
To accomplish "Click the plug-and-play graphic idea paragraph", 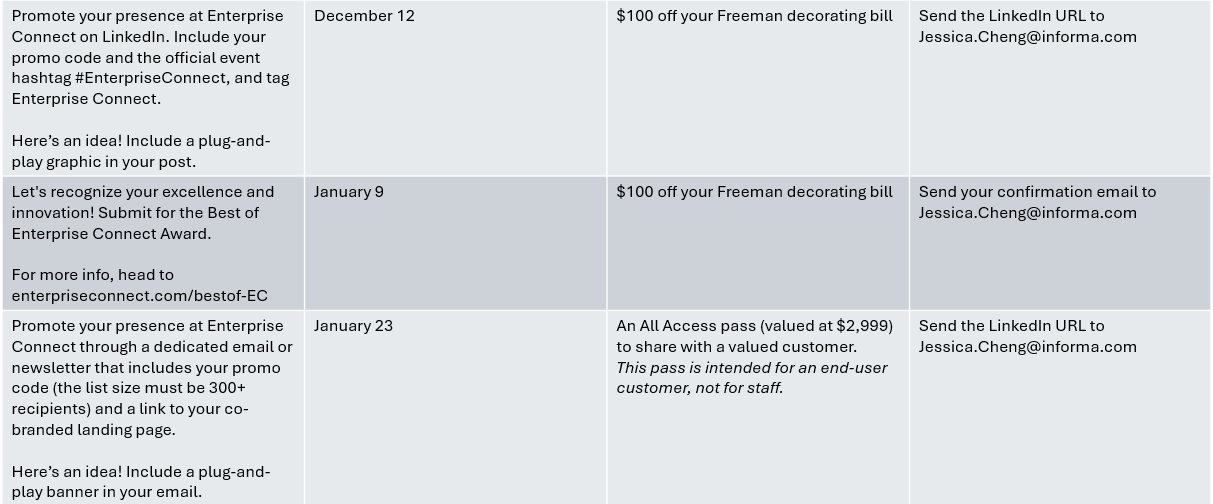I will [141, 151].
